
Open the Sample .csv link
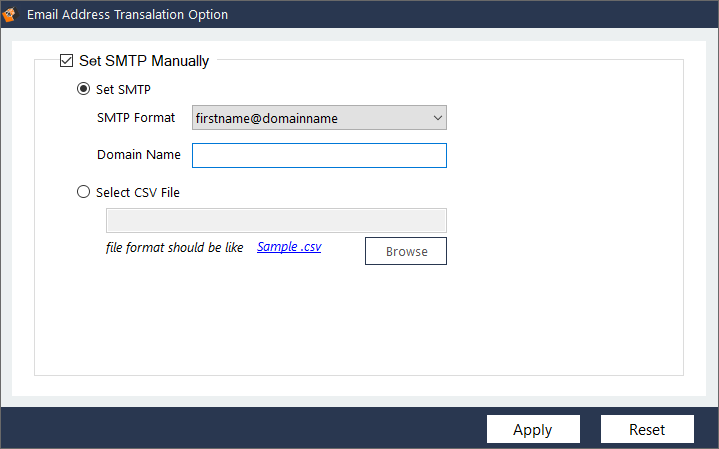(289, 247)
